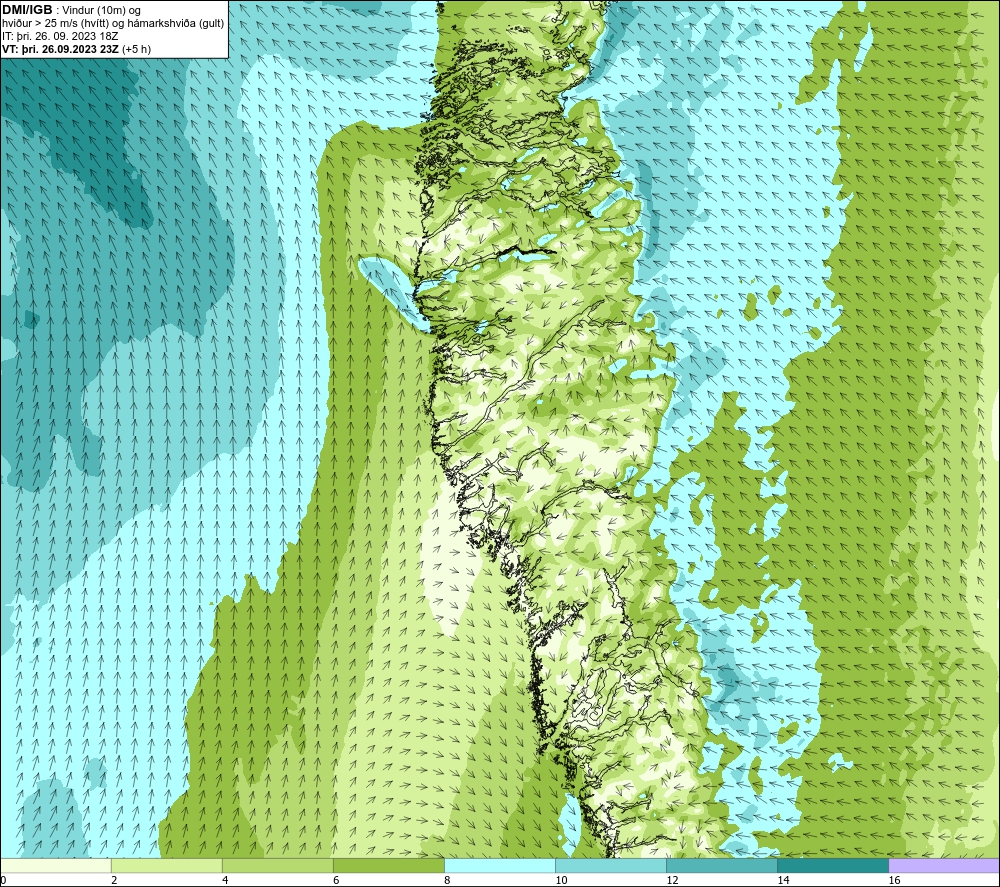This screenshot has height=887, width=1000.
Task: Click the legend label '12'
Action: [672, 881]
